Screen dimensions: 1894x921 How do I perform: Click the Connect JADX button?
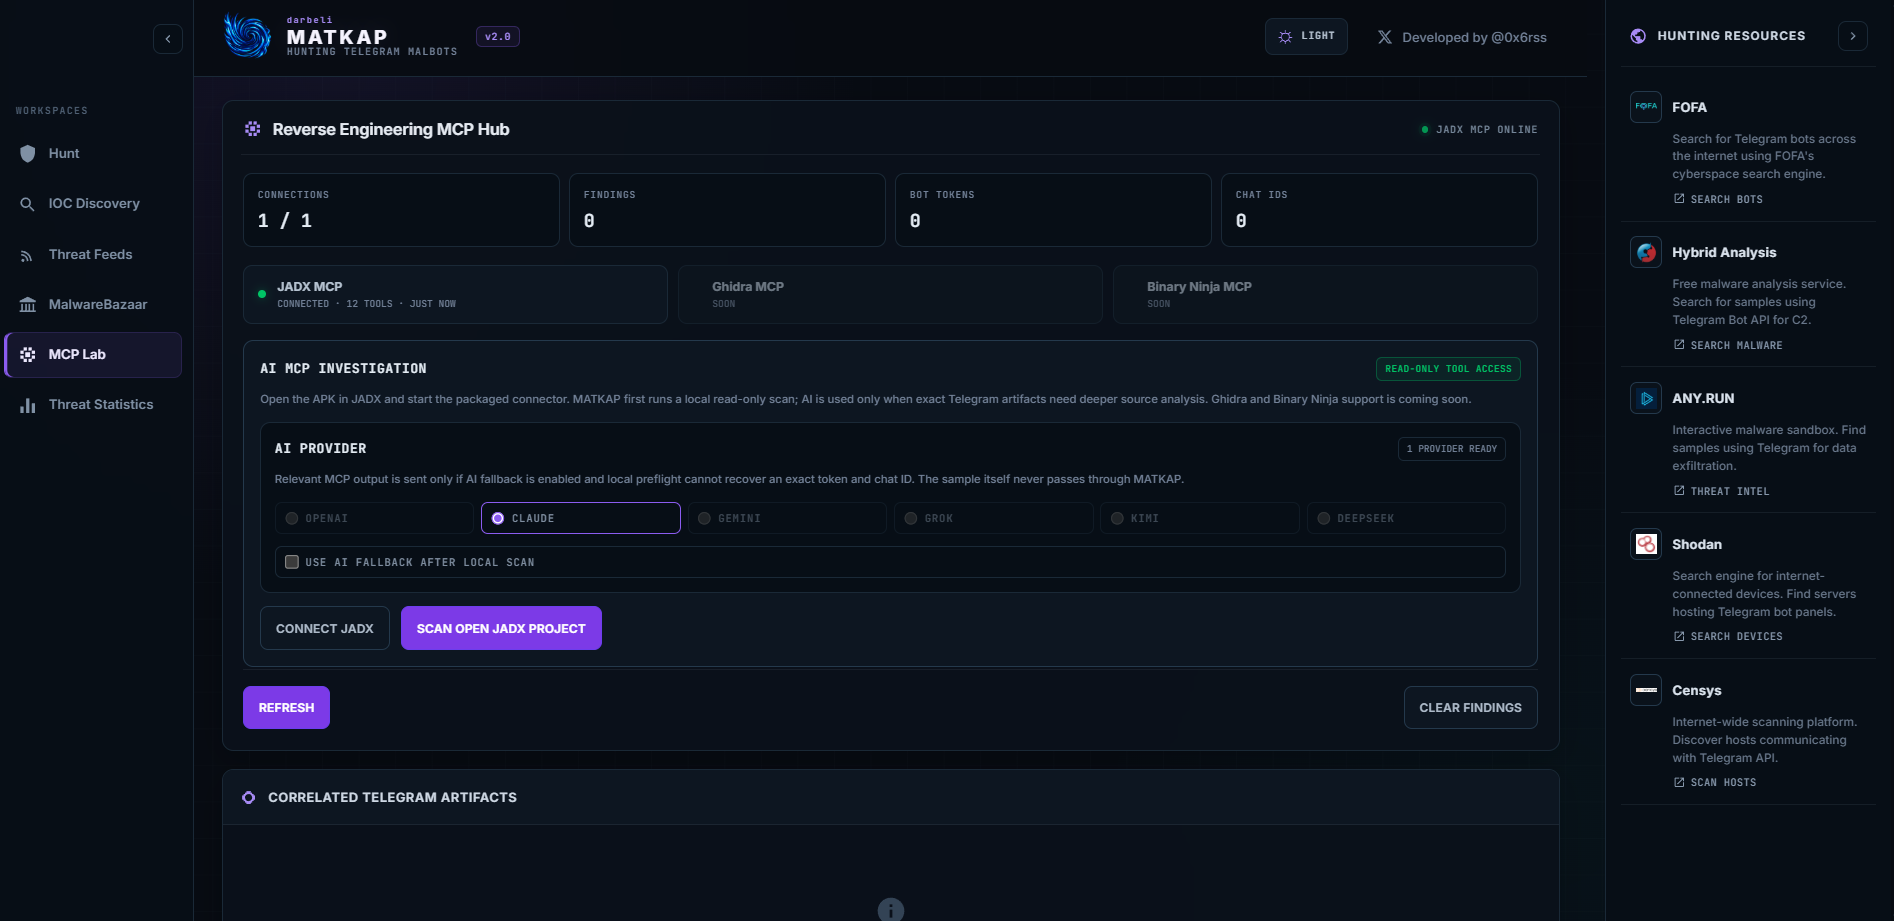325,628
